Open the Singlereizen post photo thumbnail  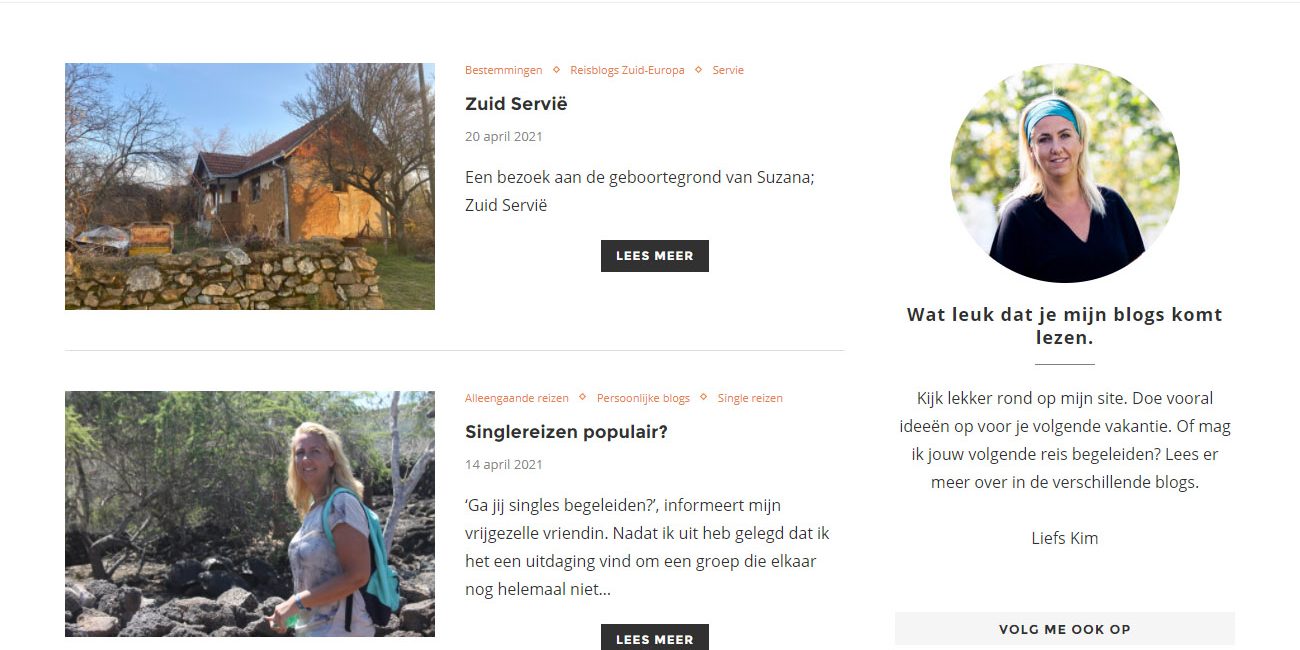[250, 514]
